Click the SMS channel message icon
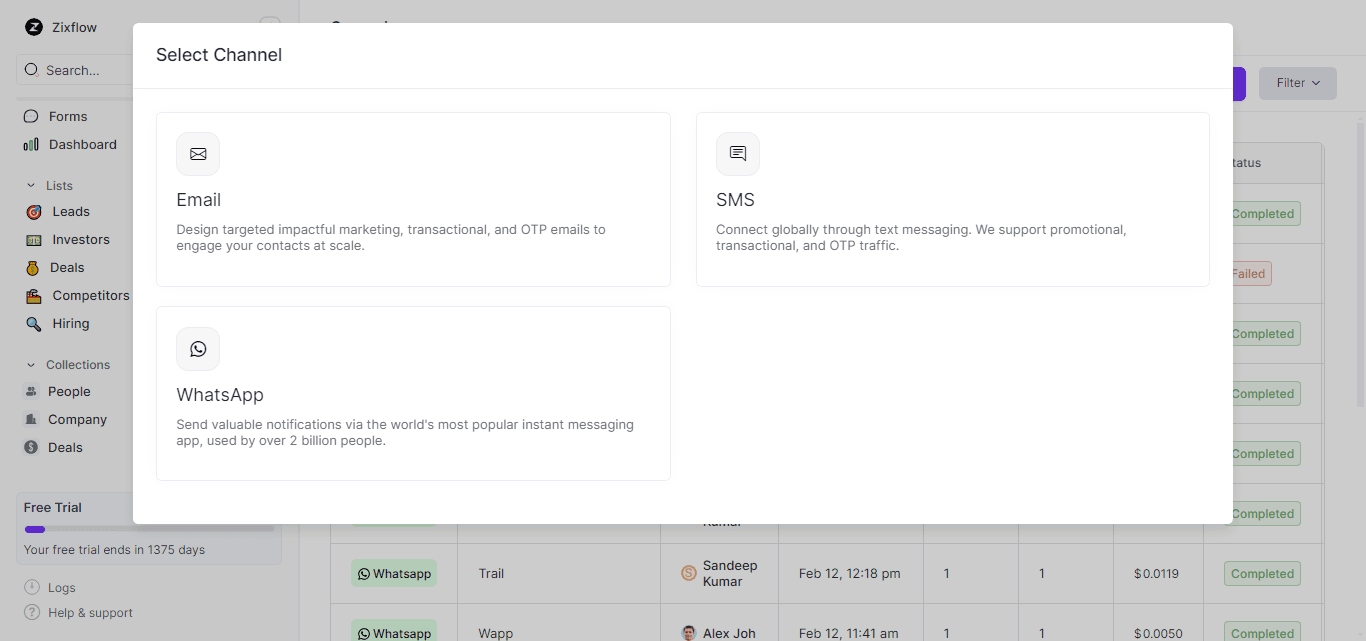 (737, 154)
